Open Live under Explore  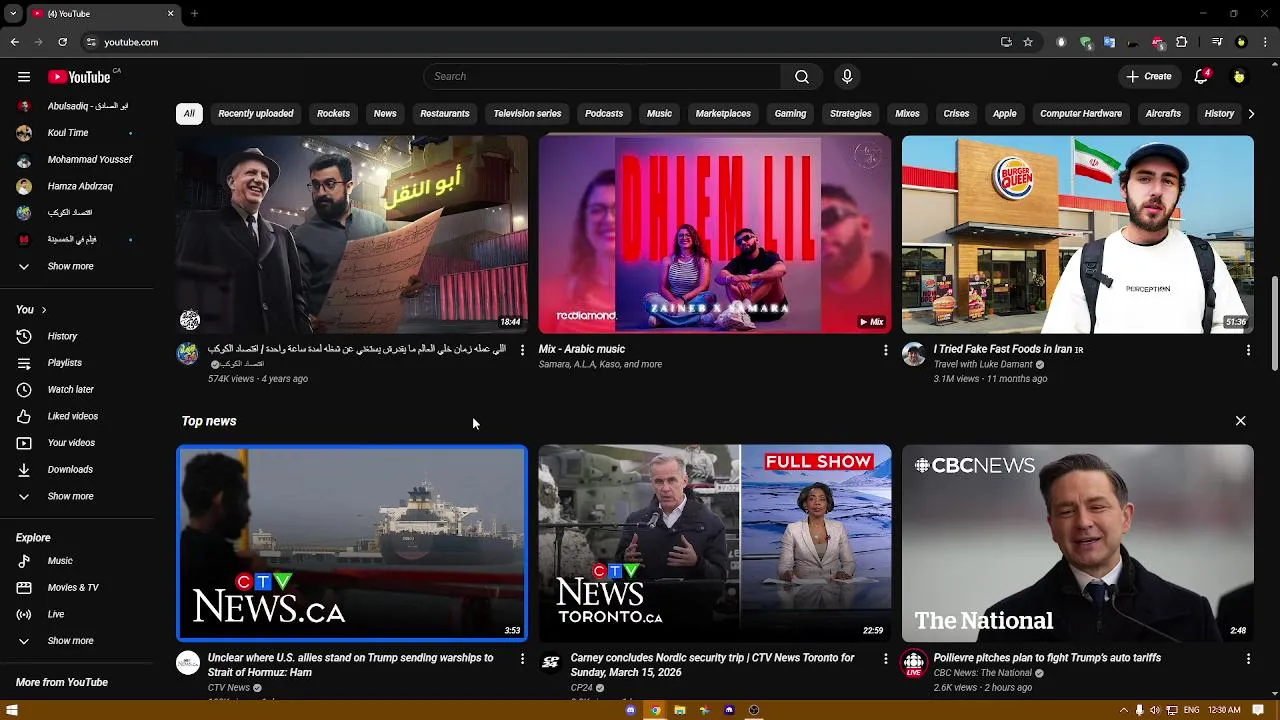tap(56, 614)
